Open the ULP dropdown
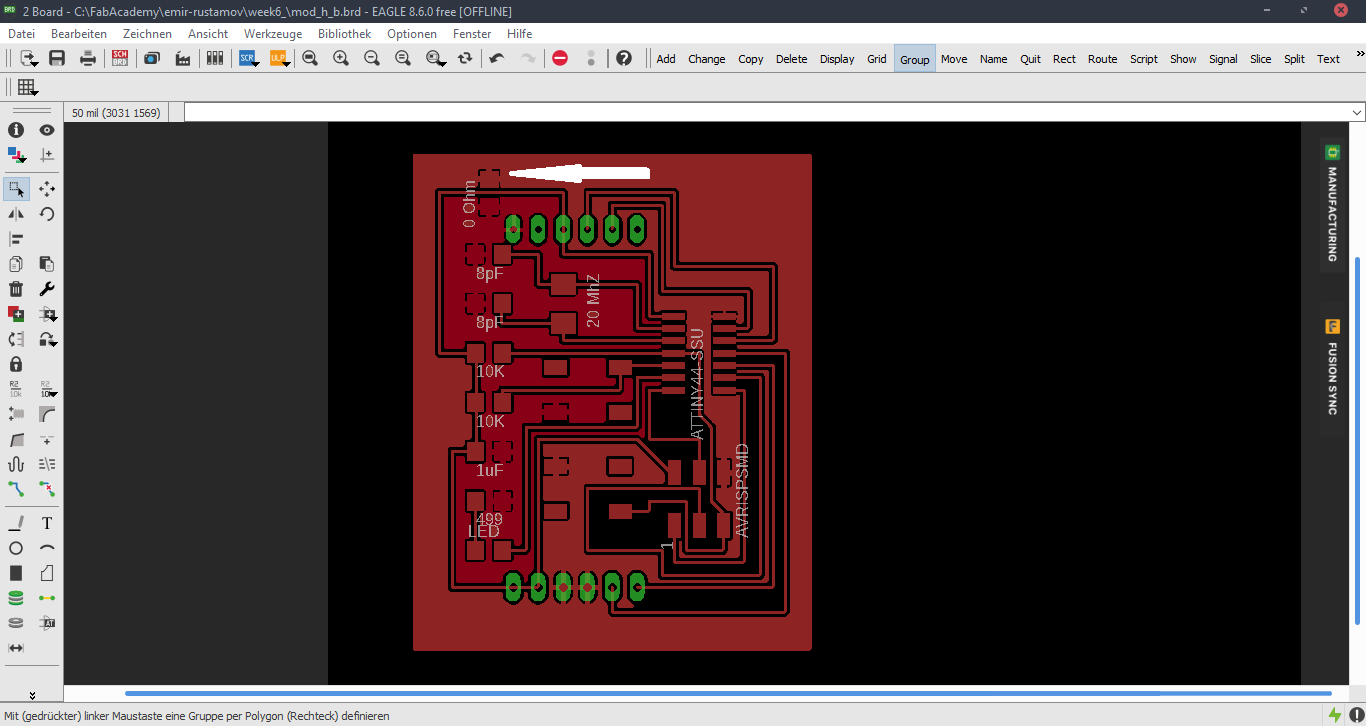Viewport: 1368px width, 726px height. (279, 58)
